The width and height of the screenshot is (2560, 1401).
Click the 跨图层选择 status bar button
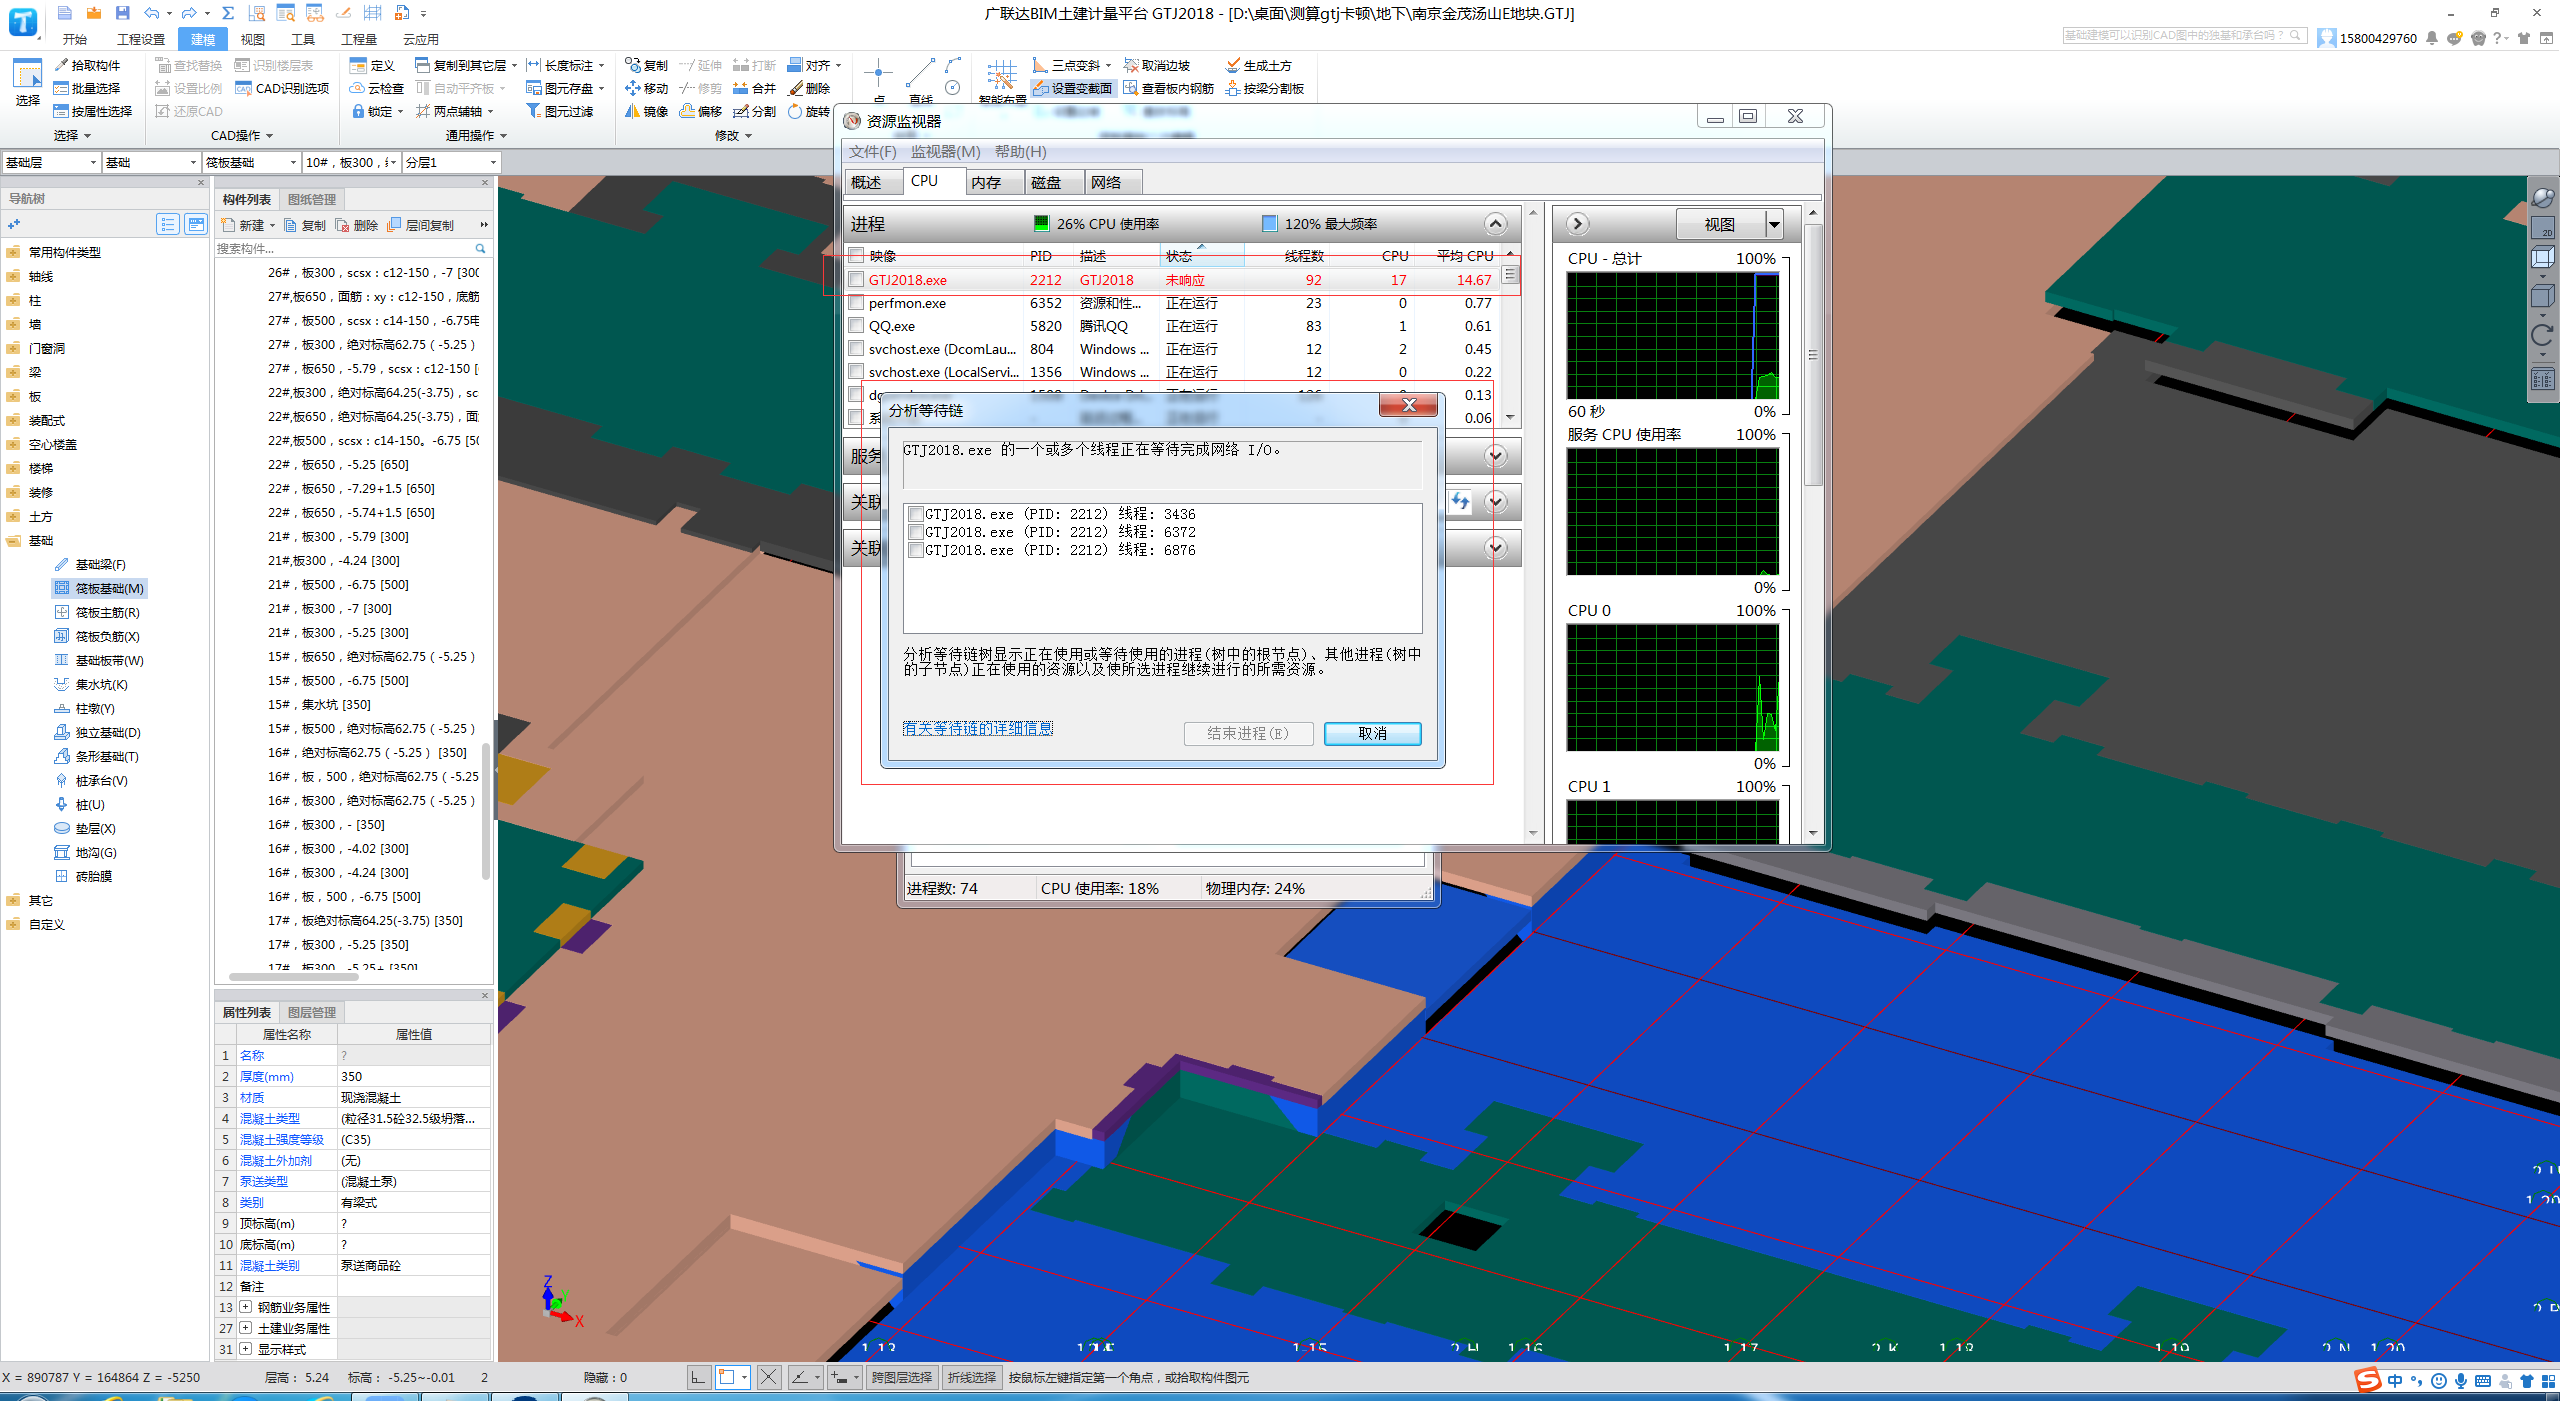[x=901, y=1377]
